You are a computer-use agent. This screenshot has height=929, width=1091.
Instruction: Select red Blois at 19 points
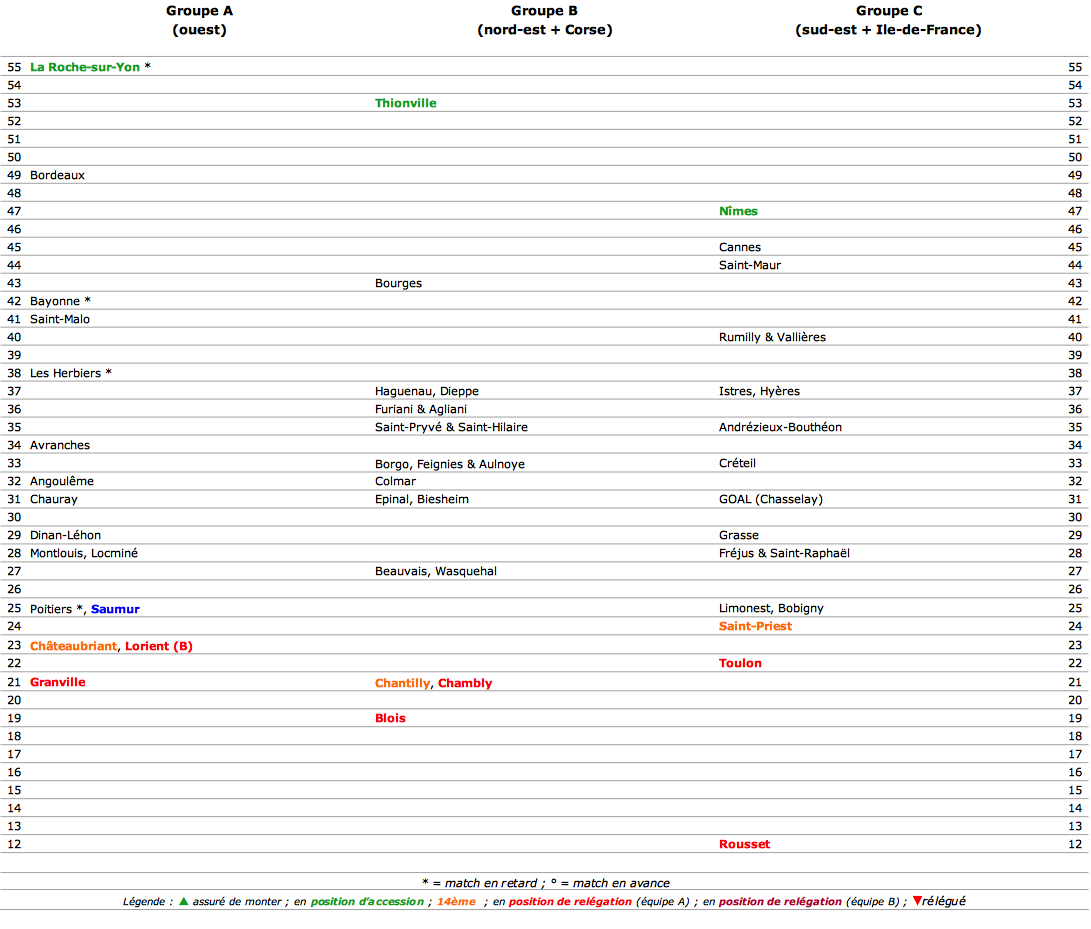[x=390, y=718]
